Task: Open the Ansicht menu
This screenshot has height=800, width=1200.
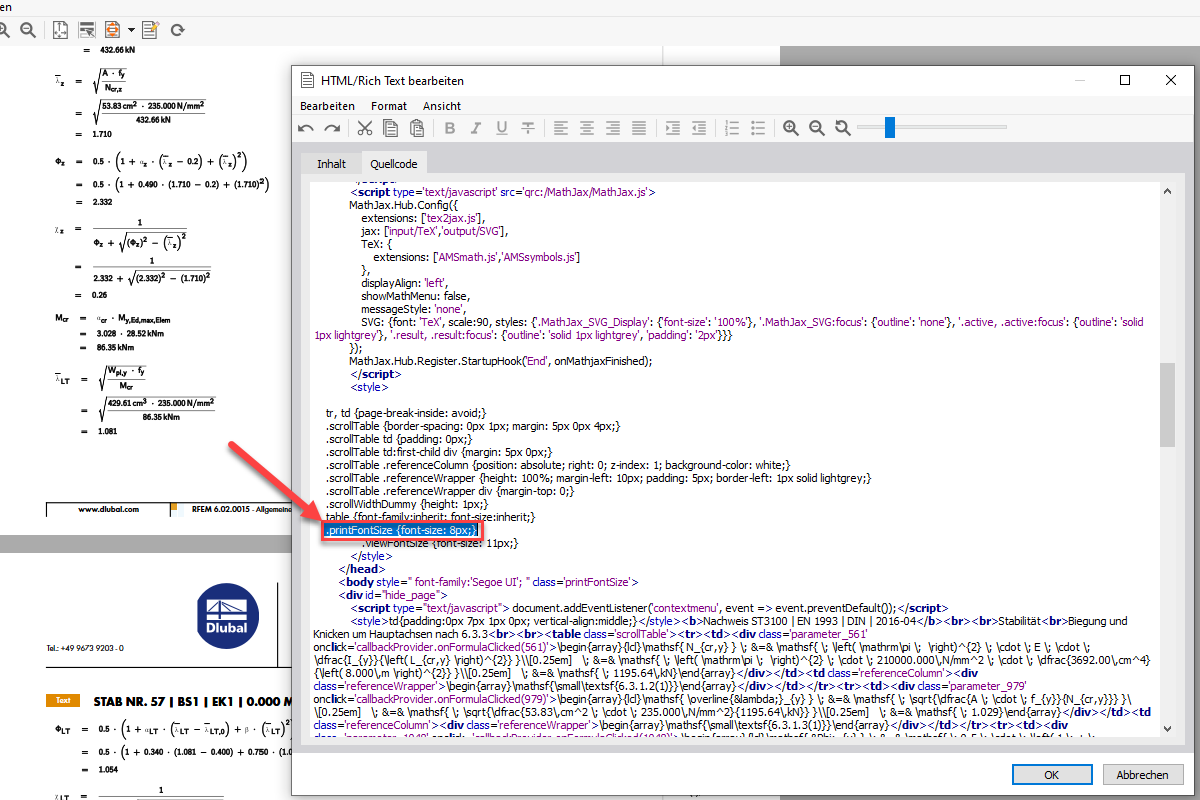Action: click(442, 106)
